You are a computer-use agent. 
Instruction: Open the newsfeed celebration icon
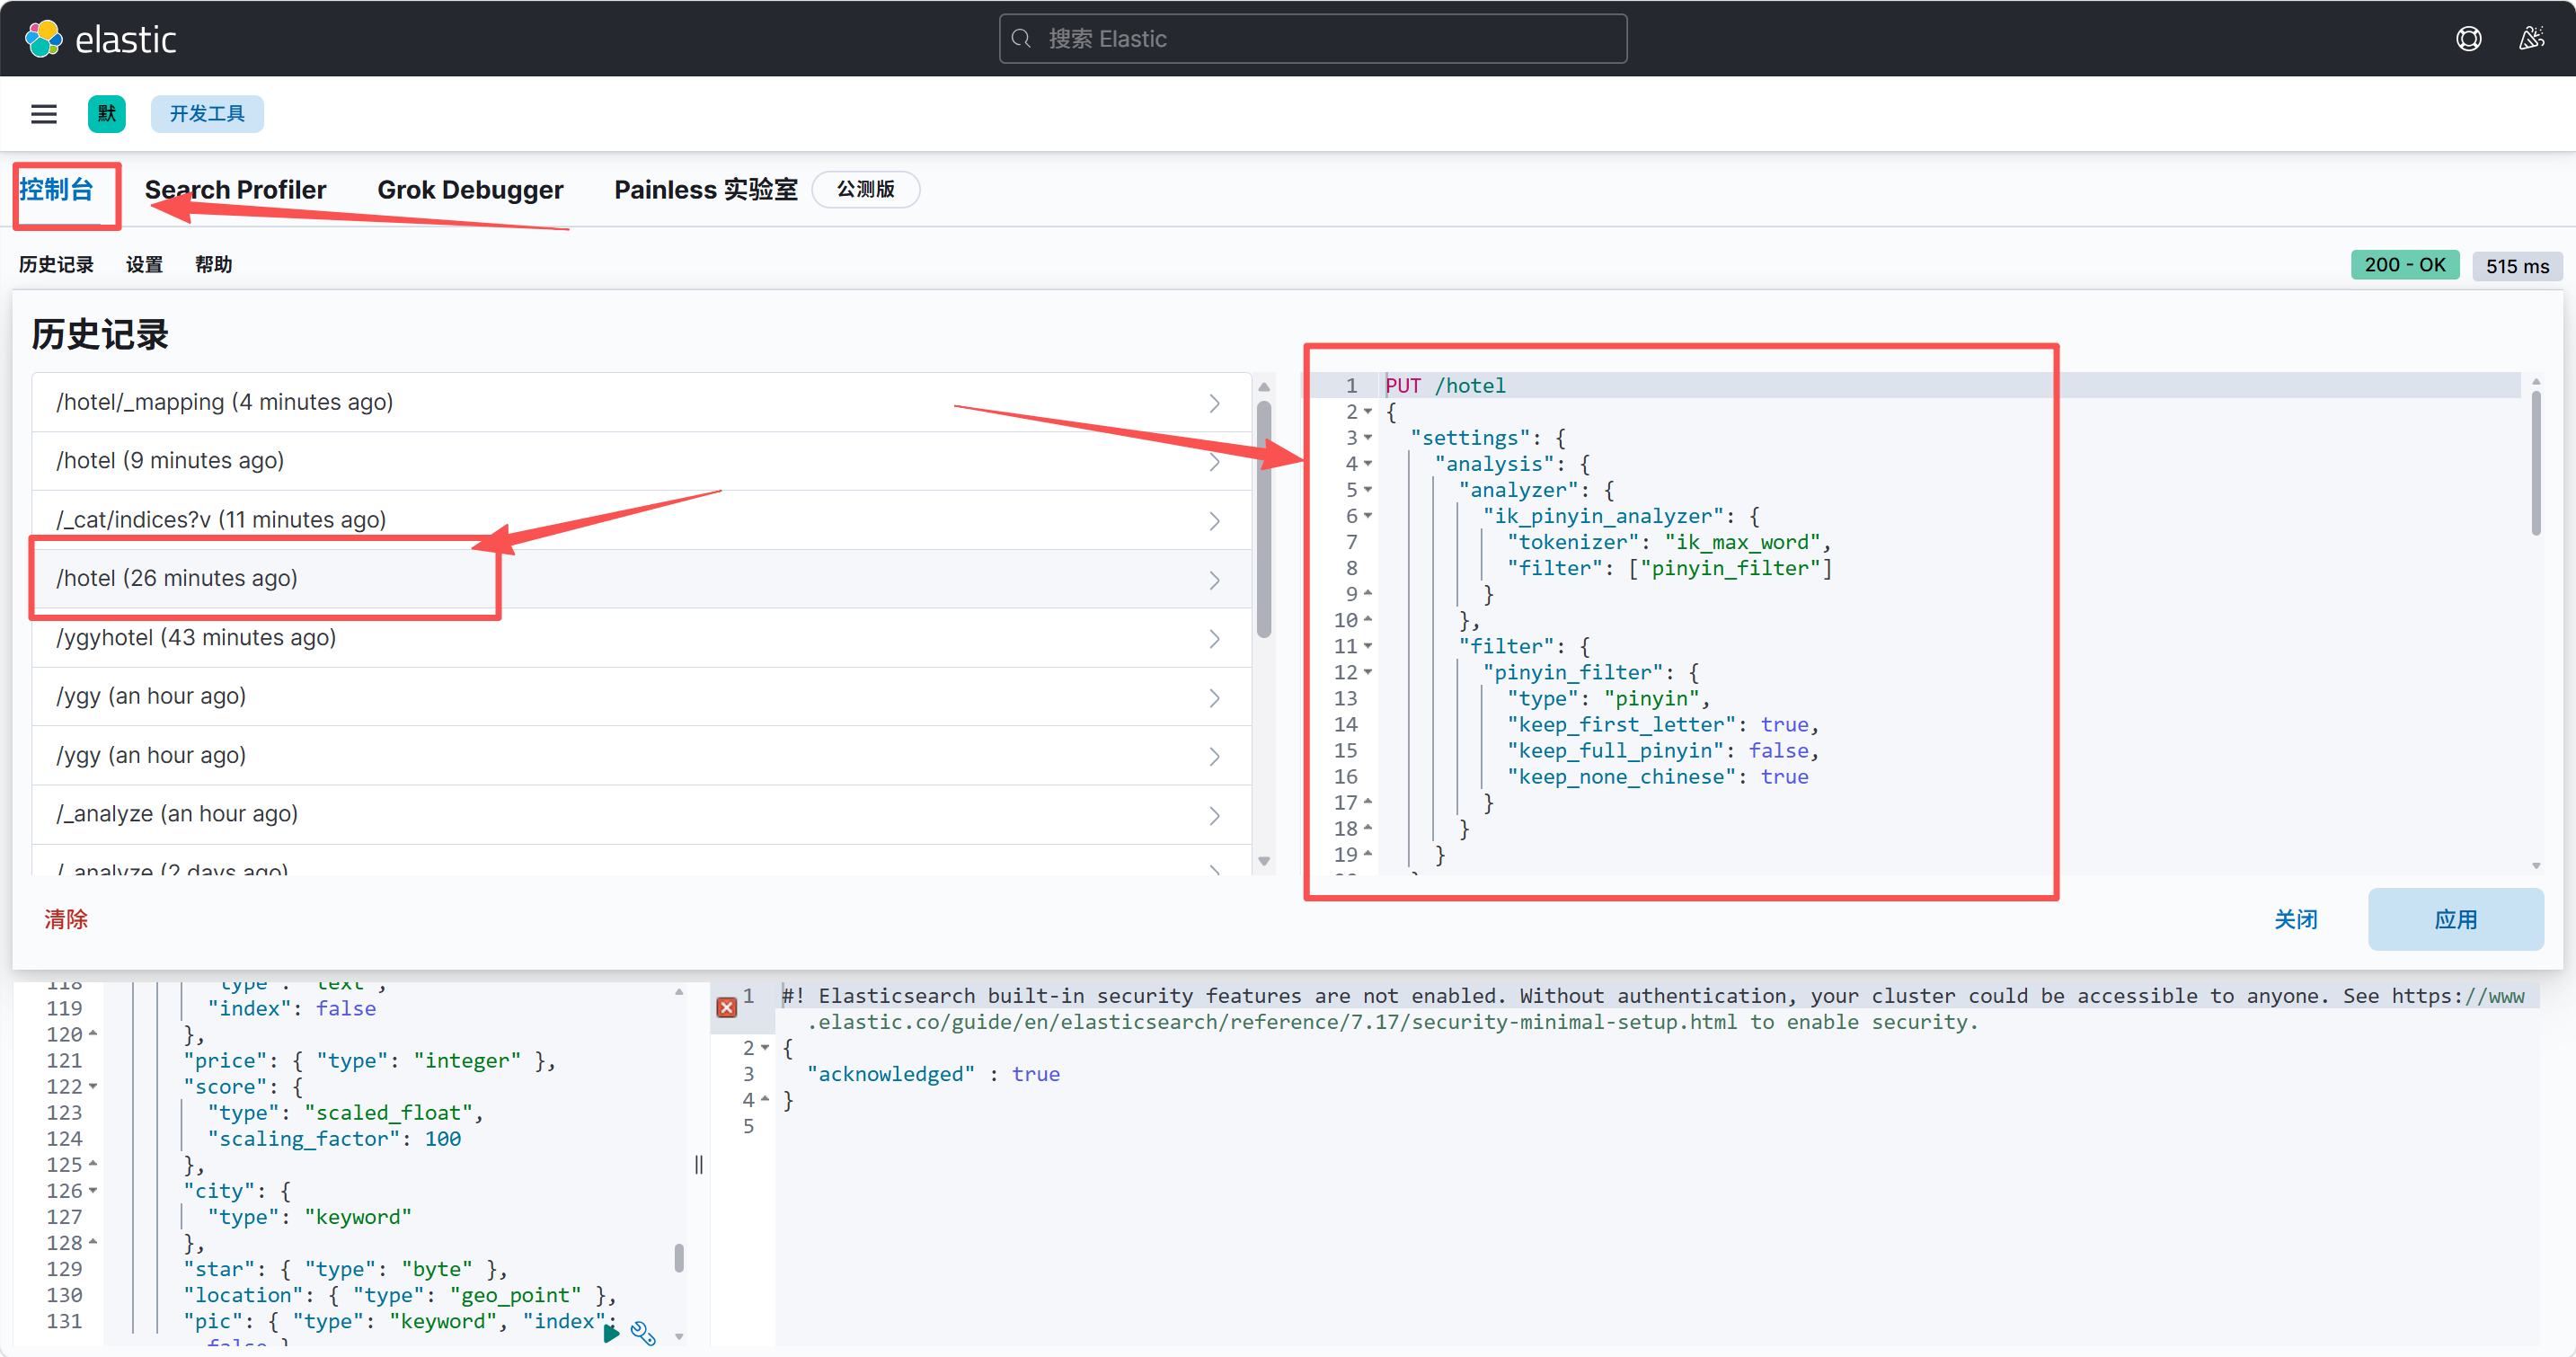pos(2531,39)
